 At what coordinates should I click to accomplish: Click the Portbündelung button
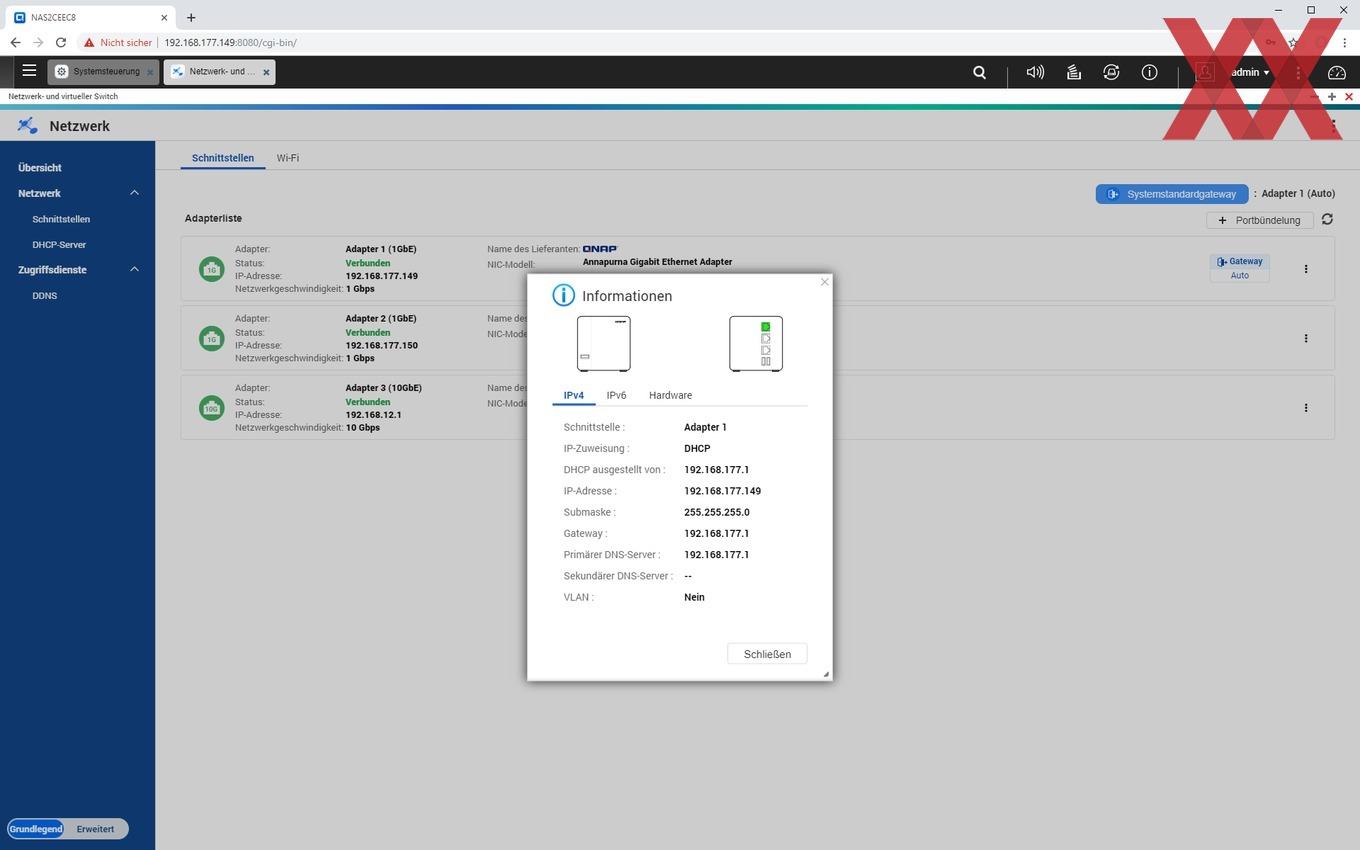[x=1260, y=220]
